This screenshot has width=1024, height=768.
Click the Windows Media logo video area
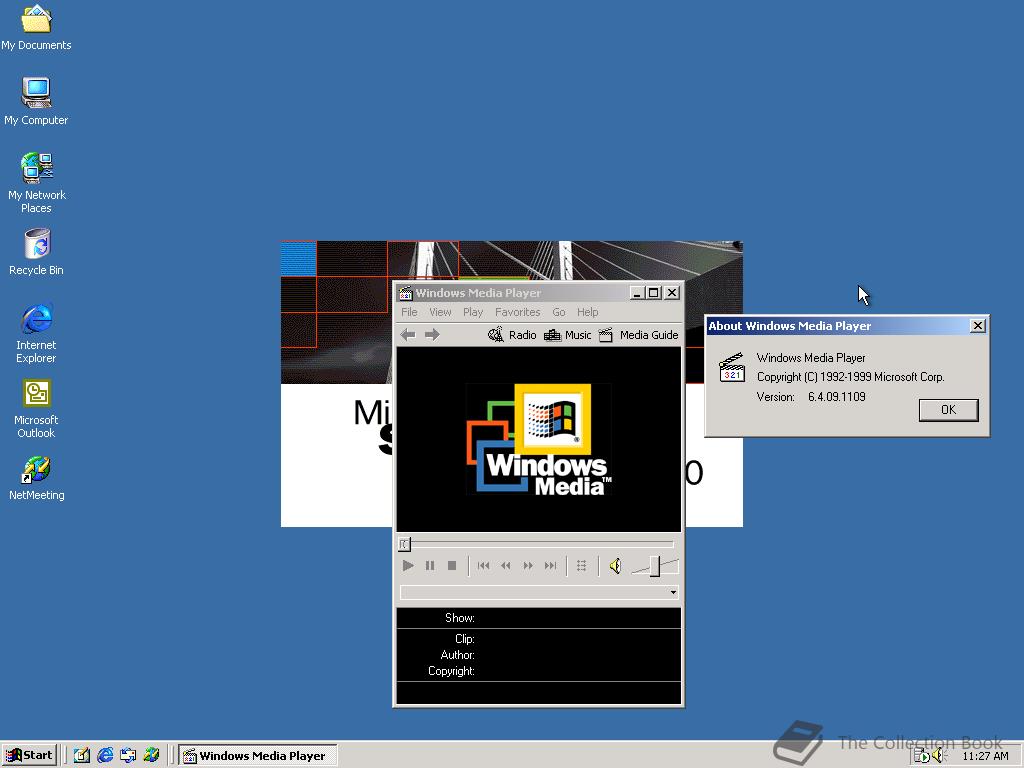coord(539,440)
